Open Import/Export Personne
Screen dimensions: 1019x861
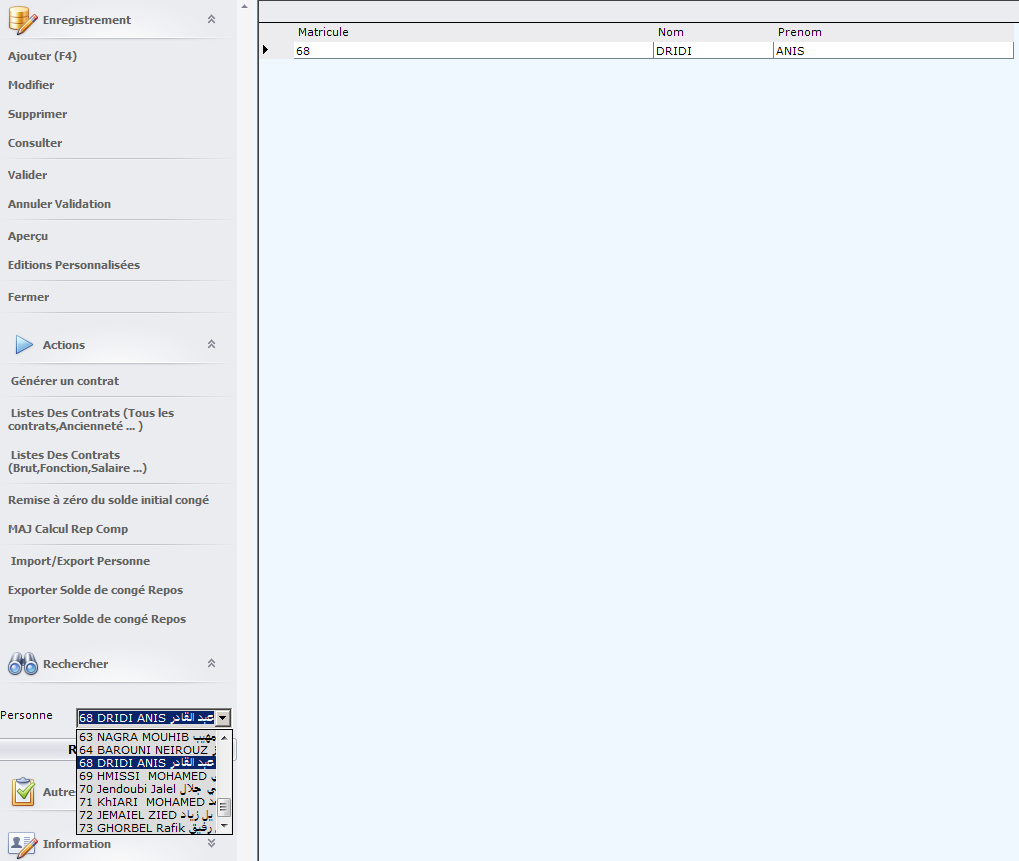tap(80, 561)
